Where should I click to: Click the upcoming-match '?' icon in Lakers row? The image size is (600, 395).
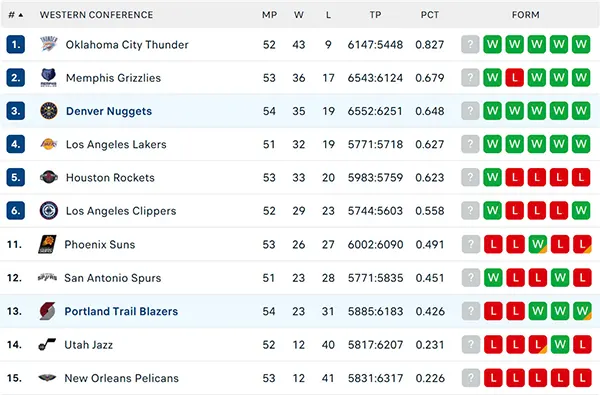(470, 144)
